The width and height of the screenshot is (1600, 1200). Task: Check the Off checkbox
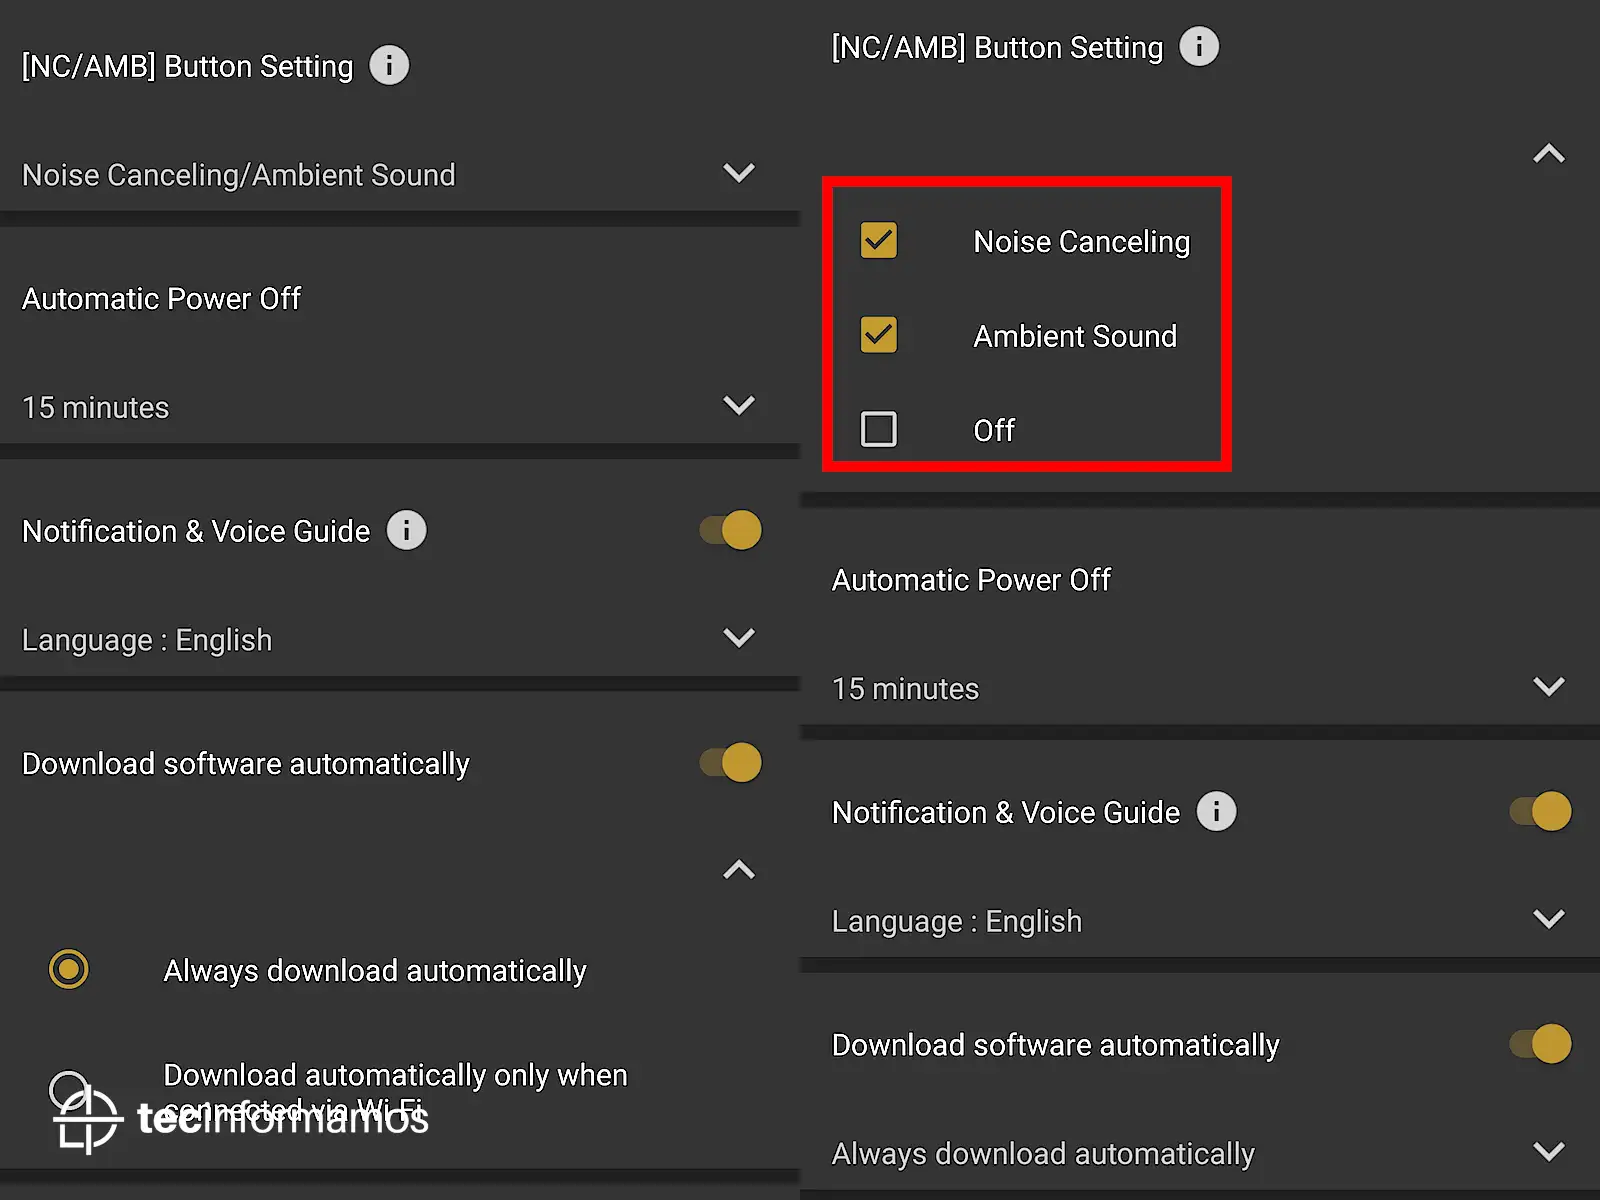(879, 429)
